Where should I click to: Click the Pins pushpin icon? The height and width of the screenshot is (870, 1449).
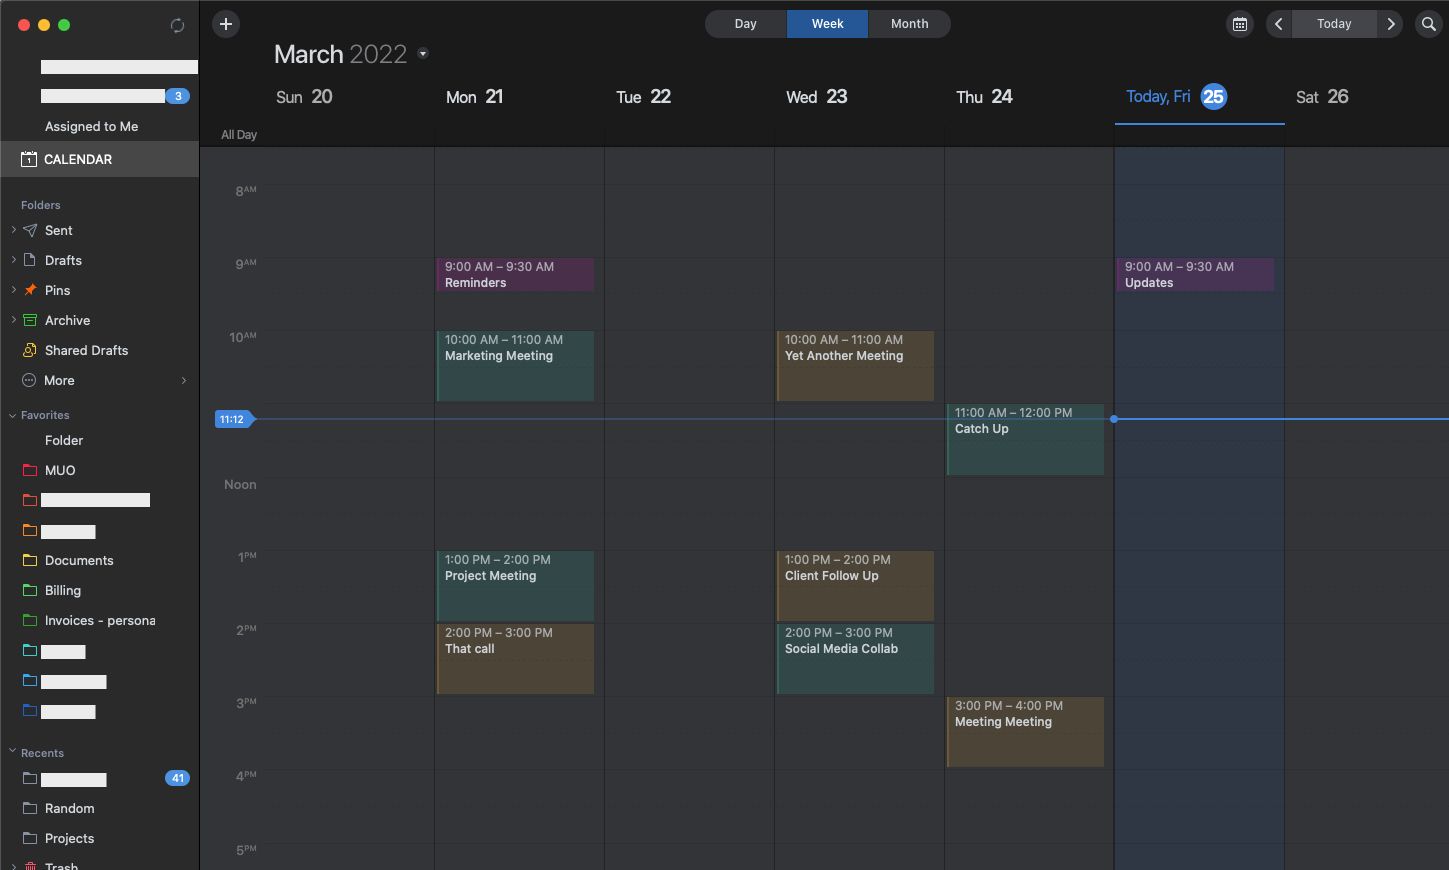pos(28,290)
